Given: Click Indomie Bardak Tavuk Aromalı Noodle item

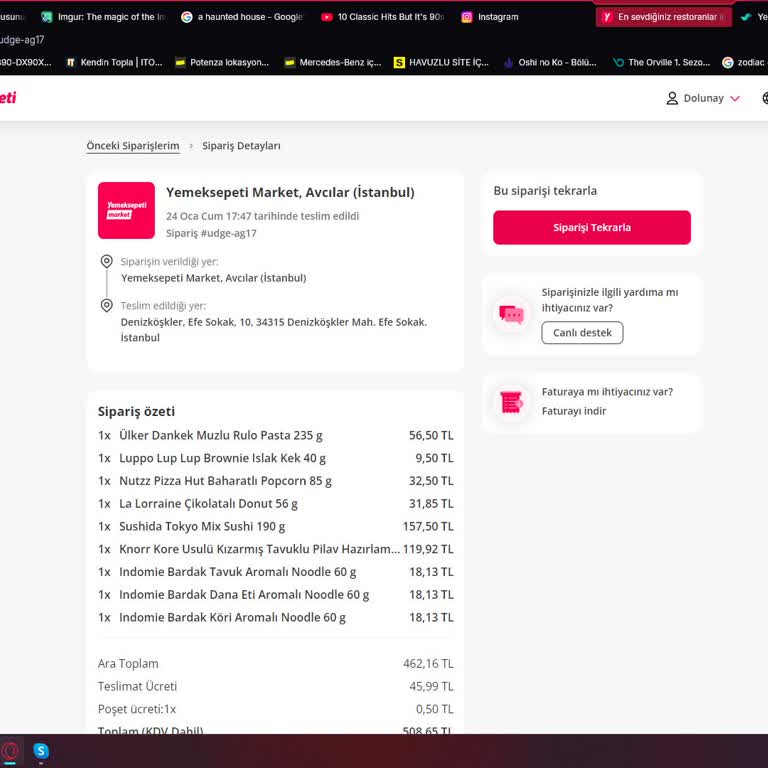Looking at the screenshot, I should coord(238,572).
